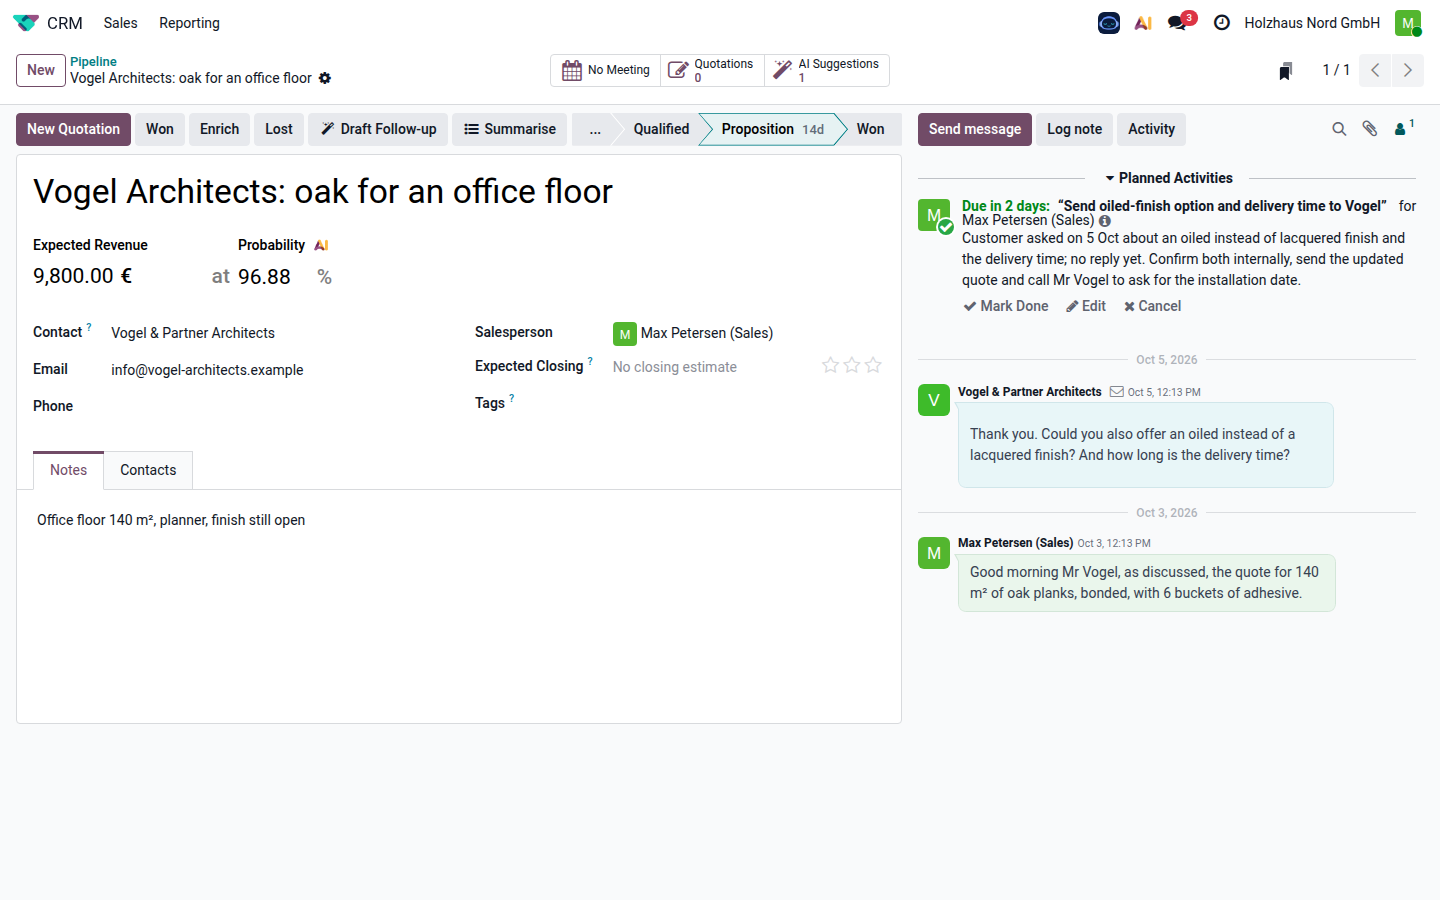The height and width of the screenshot is (900, 1440).
Task: Open the Reporting menu
Action: (189, 23)
